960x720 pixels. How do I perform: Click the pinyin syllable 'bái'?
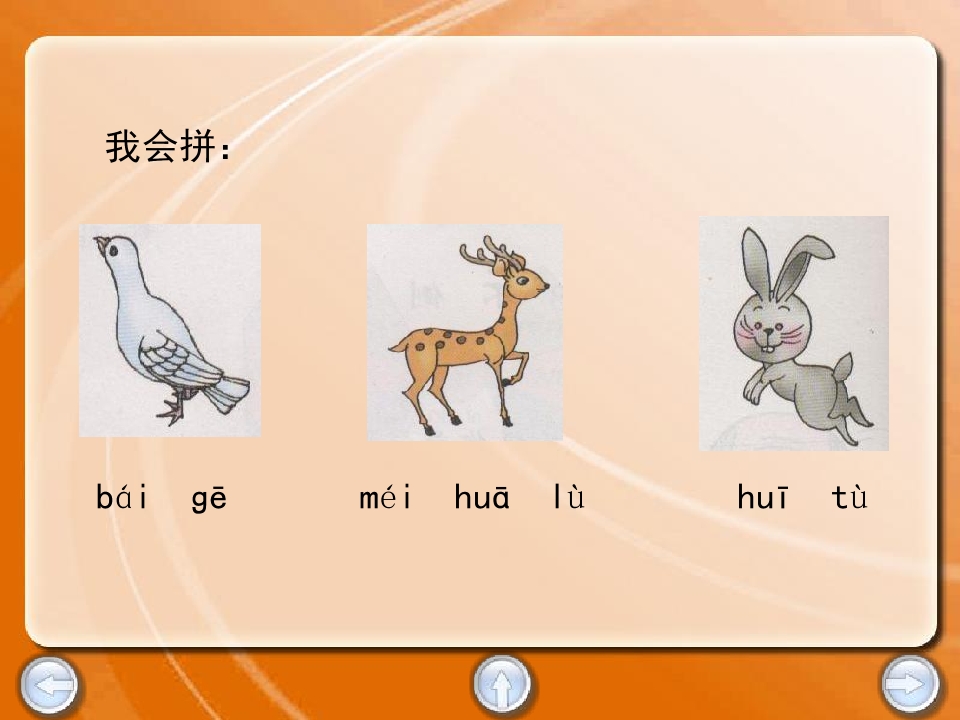[122, 497]
